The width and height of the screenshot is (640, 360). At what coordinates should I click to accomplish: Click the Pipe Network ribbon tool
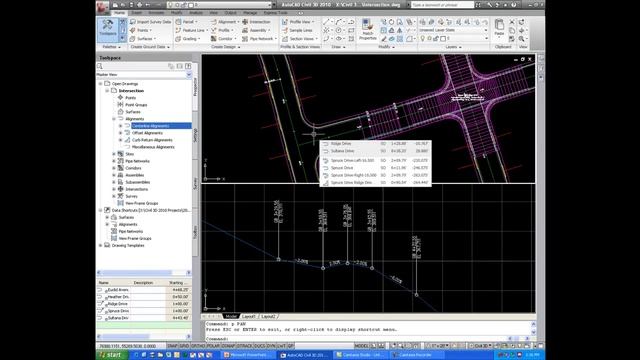coord(259,39)
